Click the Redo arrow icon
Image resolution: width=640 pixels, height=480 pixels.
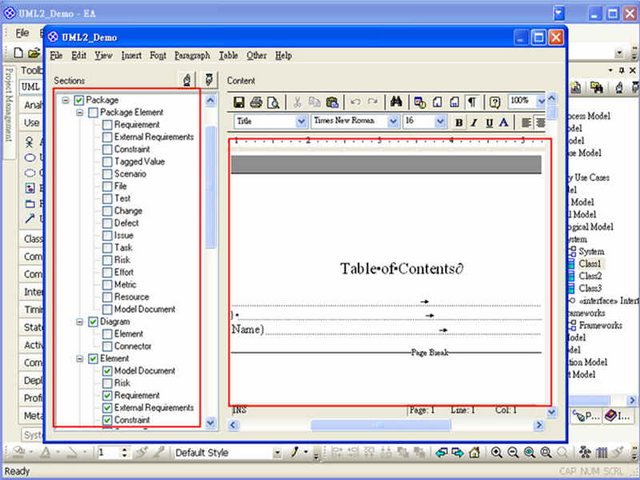(x=372, y=102)
